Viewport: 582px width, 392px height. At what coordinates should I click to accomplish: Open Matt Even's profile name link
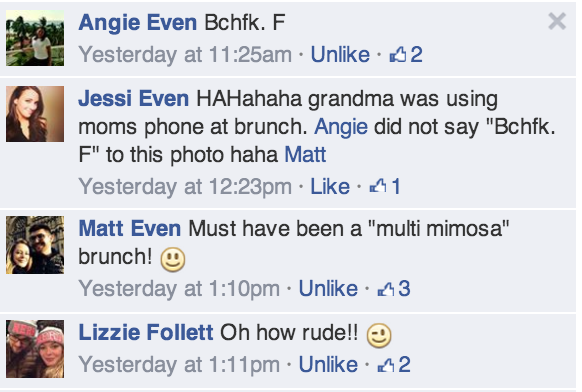click(x=130, y=228)
